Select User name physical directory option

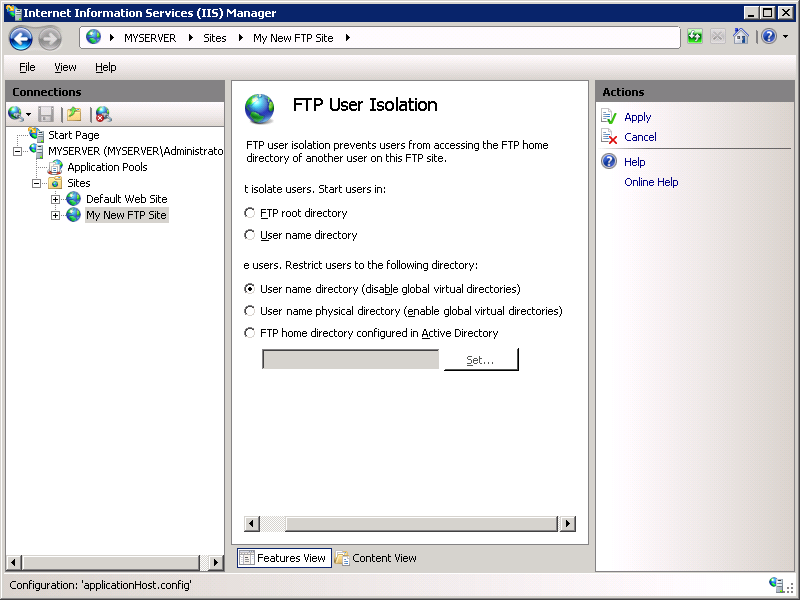(x=249, y=311)
